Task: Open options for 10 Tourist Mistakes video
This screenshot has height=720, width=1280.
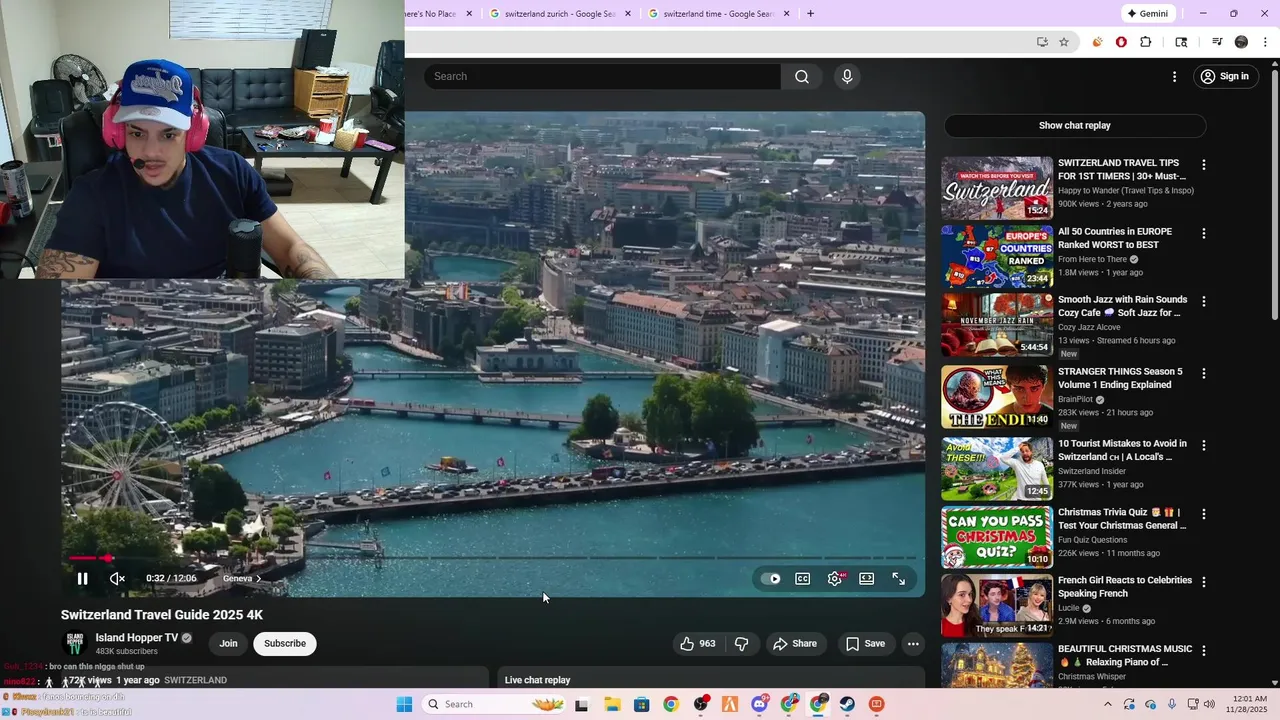Action: [x=1204, y=445]
